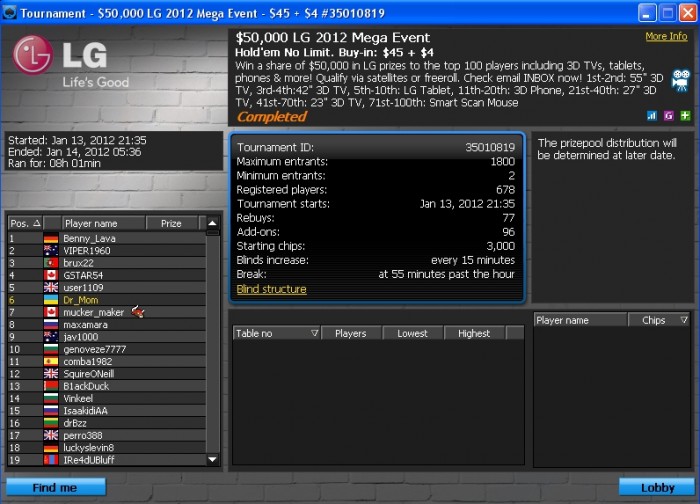Select player SquireONeill
The width and height of the screenshot is (700, 504).
click(107, 374)
